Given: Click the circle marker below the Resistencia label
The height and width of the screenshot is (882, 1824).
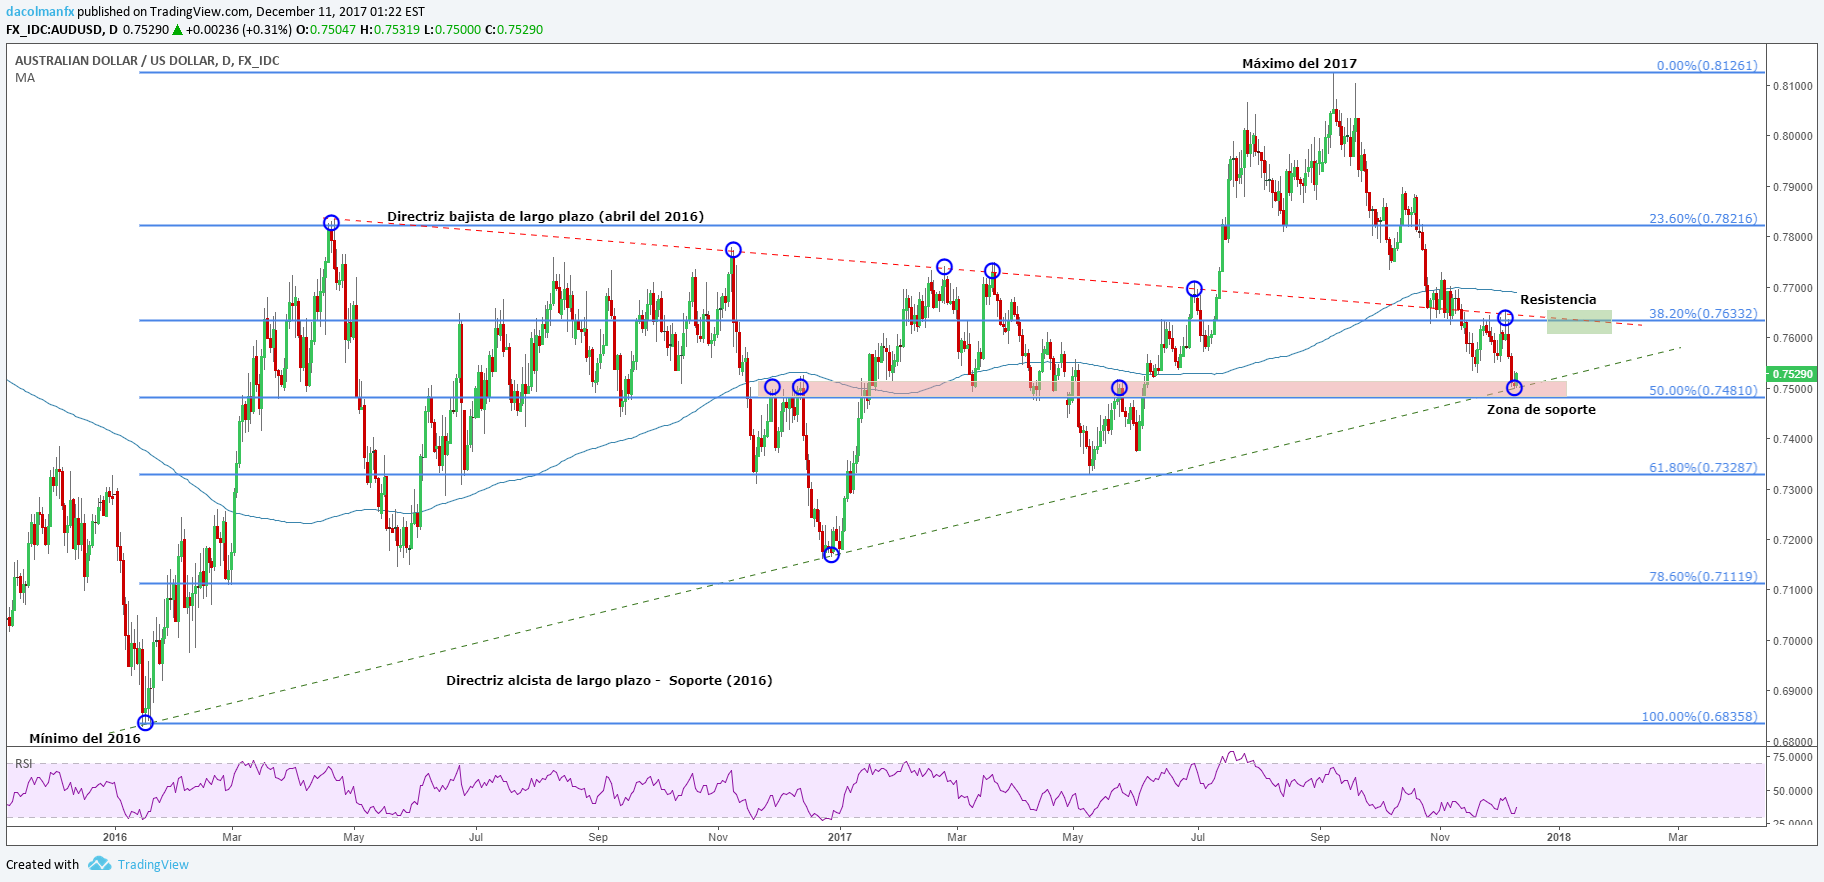Looking at the screenshot, I should pyautogui.click(x=1505, y=318).
